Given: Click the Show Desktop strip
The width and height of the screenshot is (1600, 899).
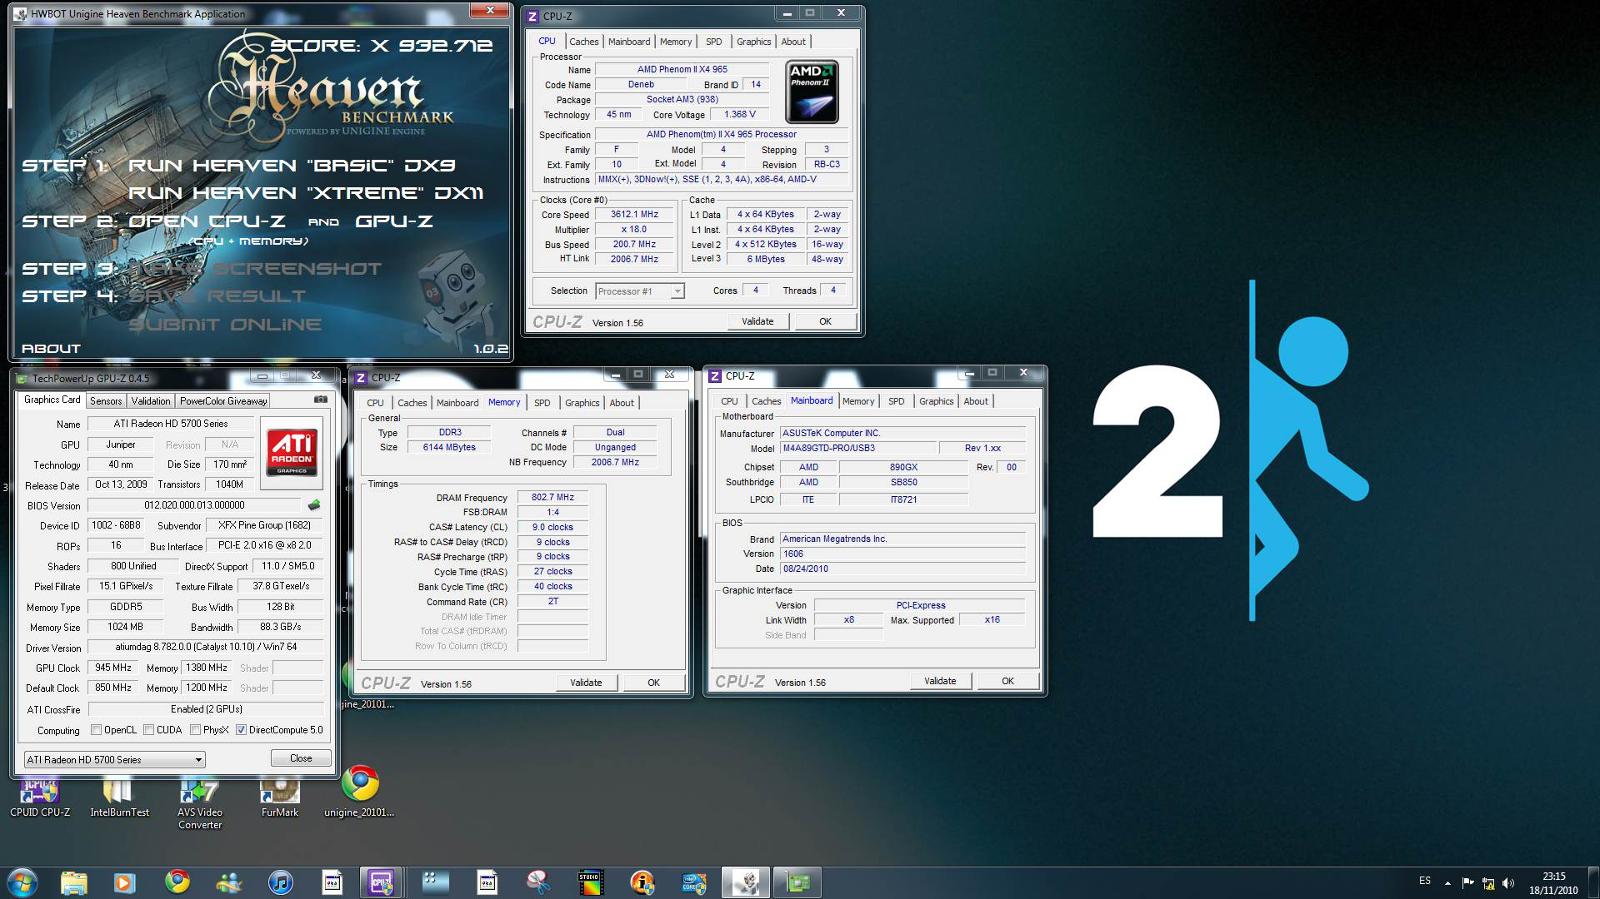Looking at the screenshot, I should (x=1593, y=883).
